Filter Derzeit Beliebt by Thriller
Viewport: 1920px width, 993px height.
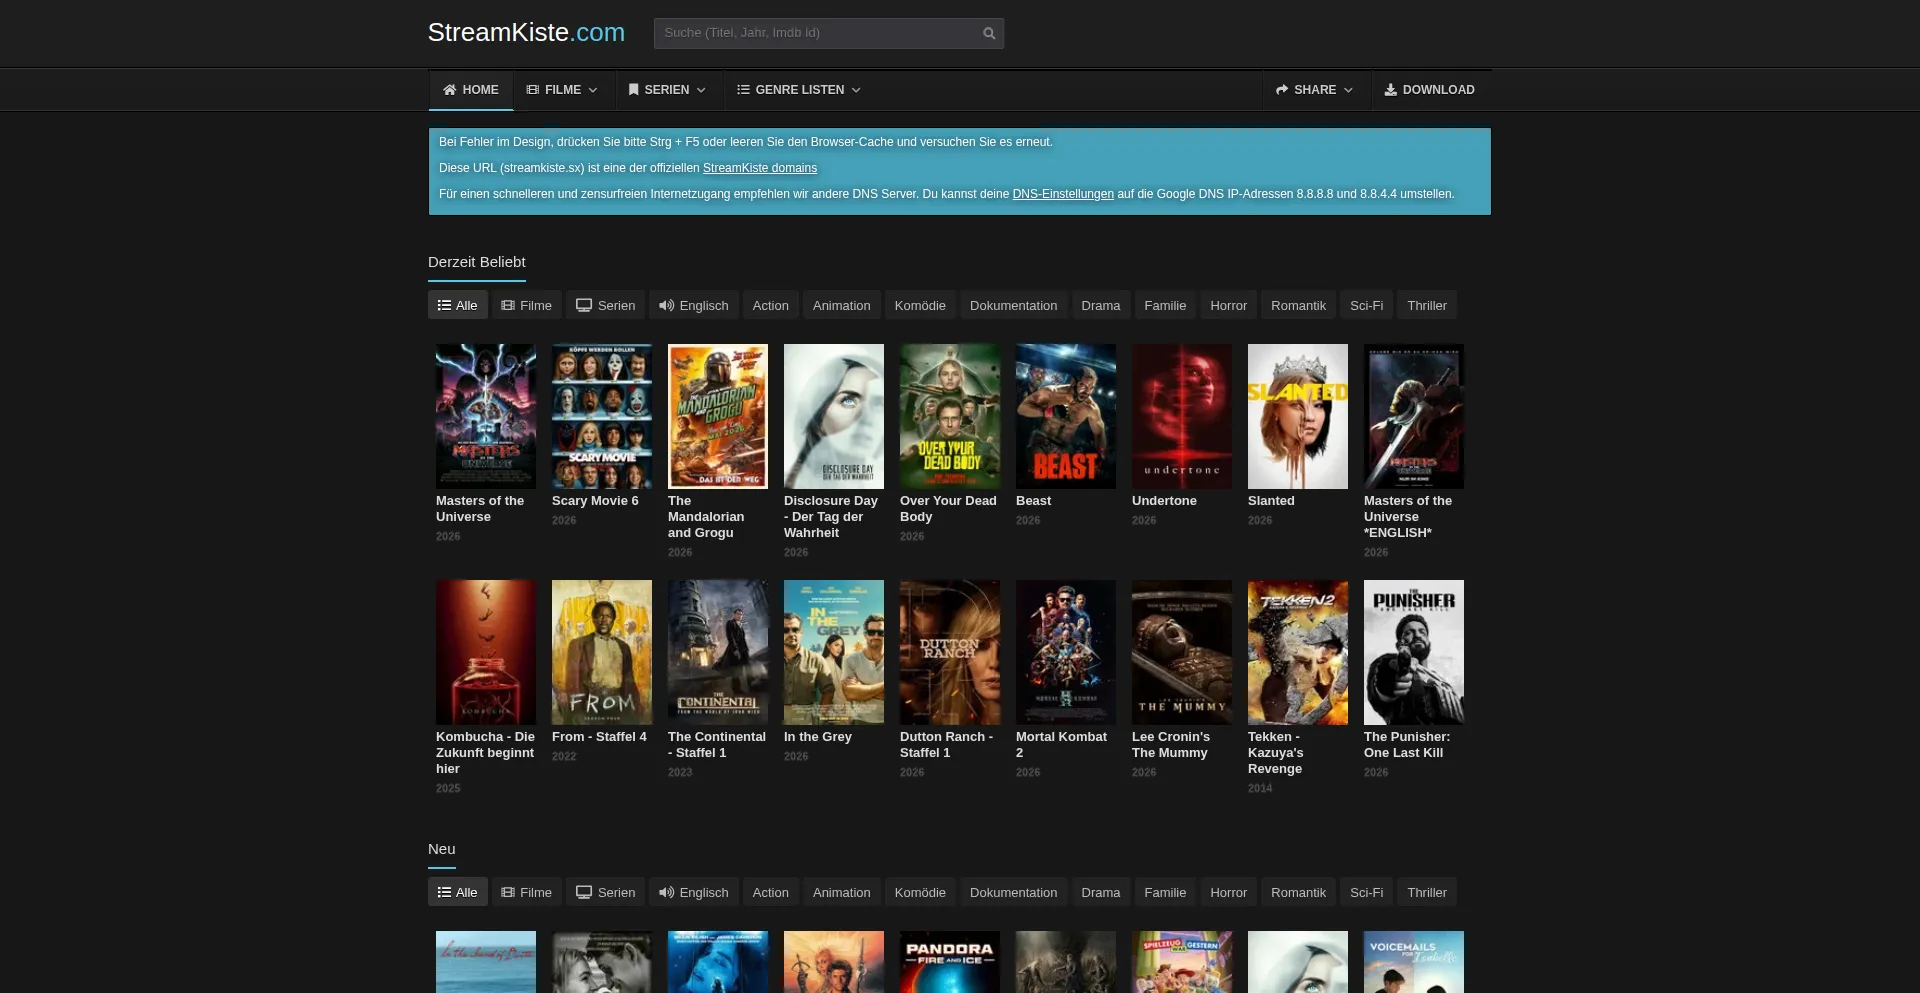point(1427,306)
